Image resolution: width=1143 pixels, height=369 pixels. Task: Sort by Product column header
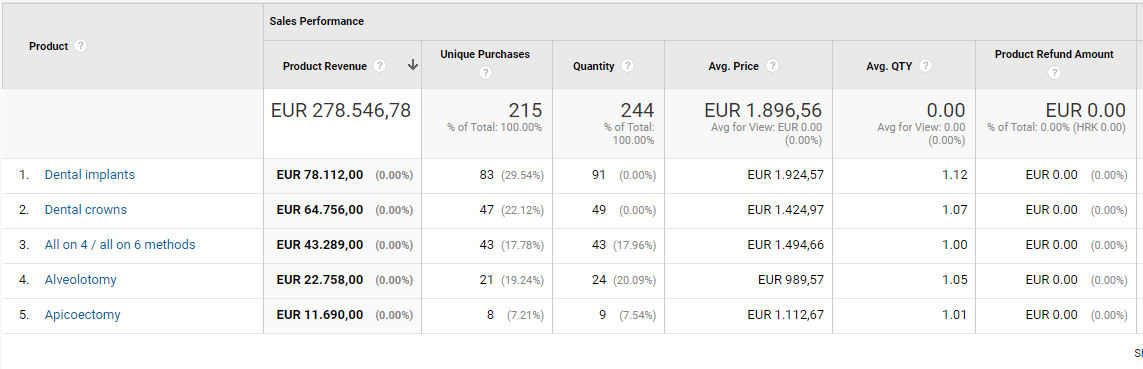(x=48, y=46)
